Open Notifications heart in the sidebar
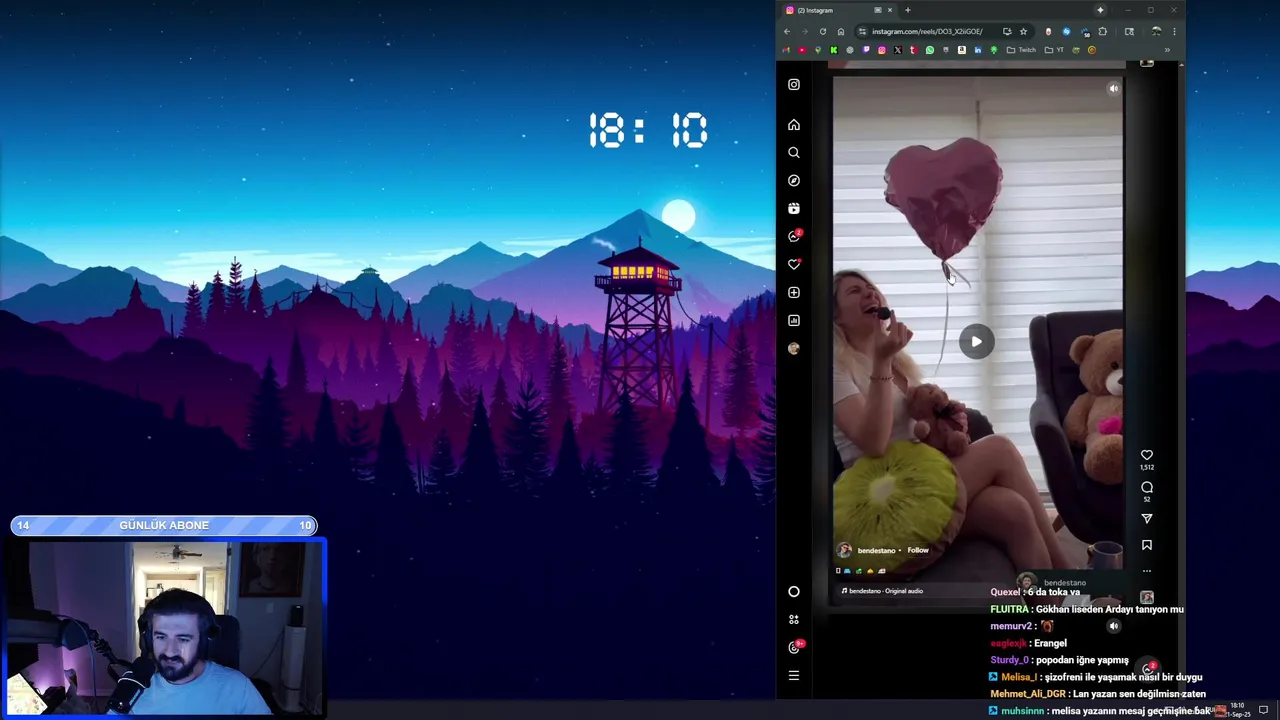Viewport: 1280px width, 720px height. pyautogui.click(x=795, y=264)
